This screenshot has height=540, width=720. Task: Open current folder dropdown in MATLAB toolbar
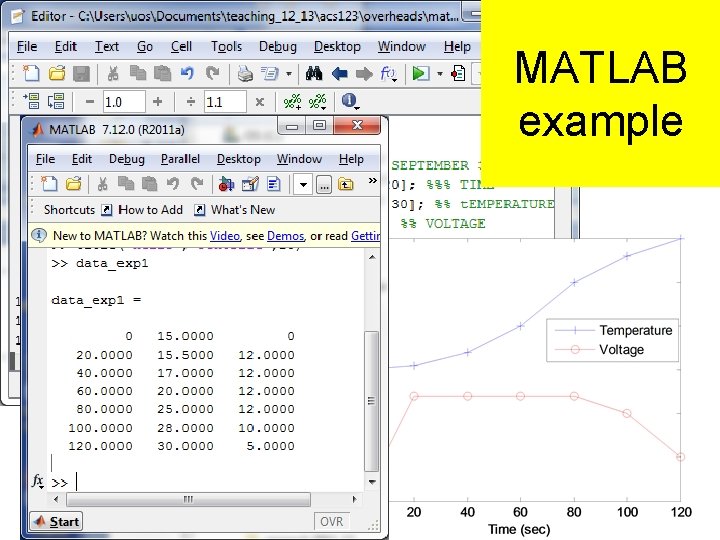[303, 185]
